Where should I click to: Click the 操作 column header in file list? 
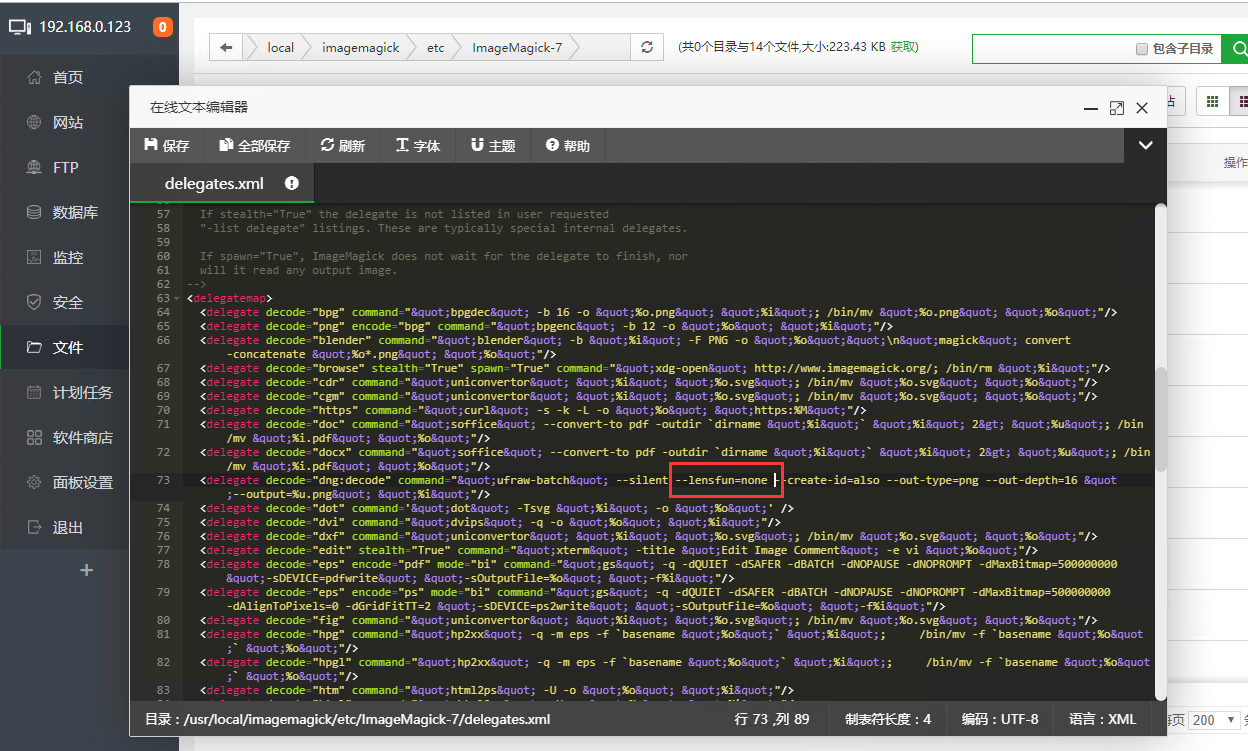[x=1235, y=162]
